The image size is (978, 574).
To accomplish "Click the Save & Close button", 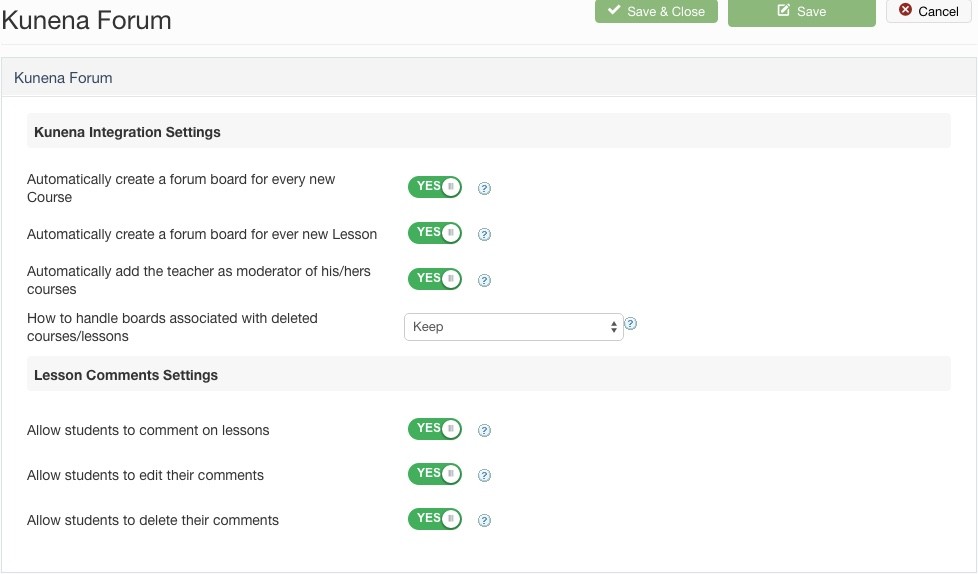I will (x=656, y=11).
